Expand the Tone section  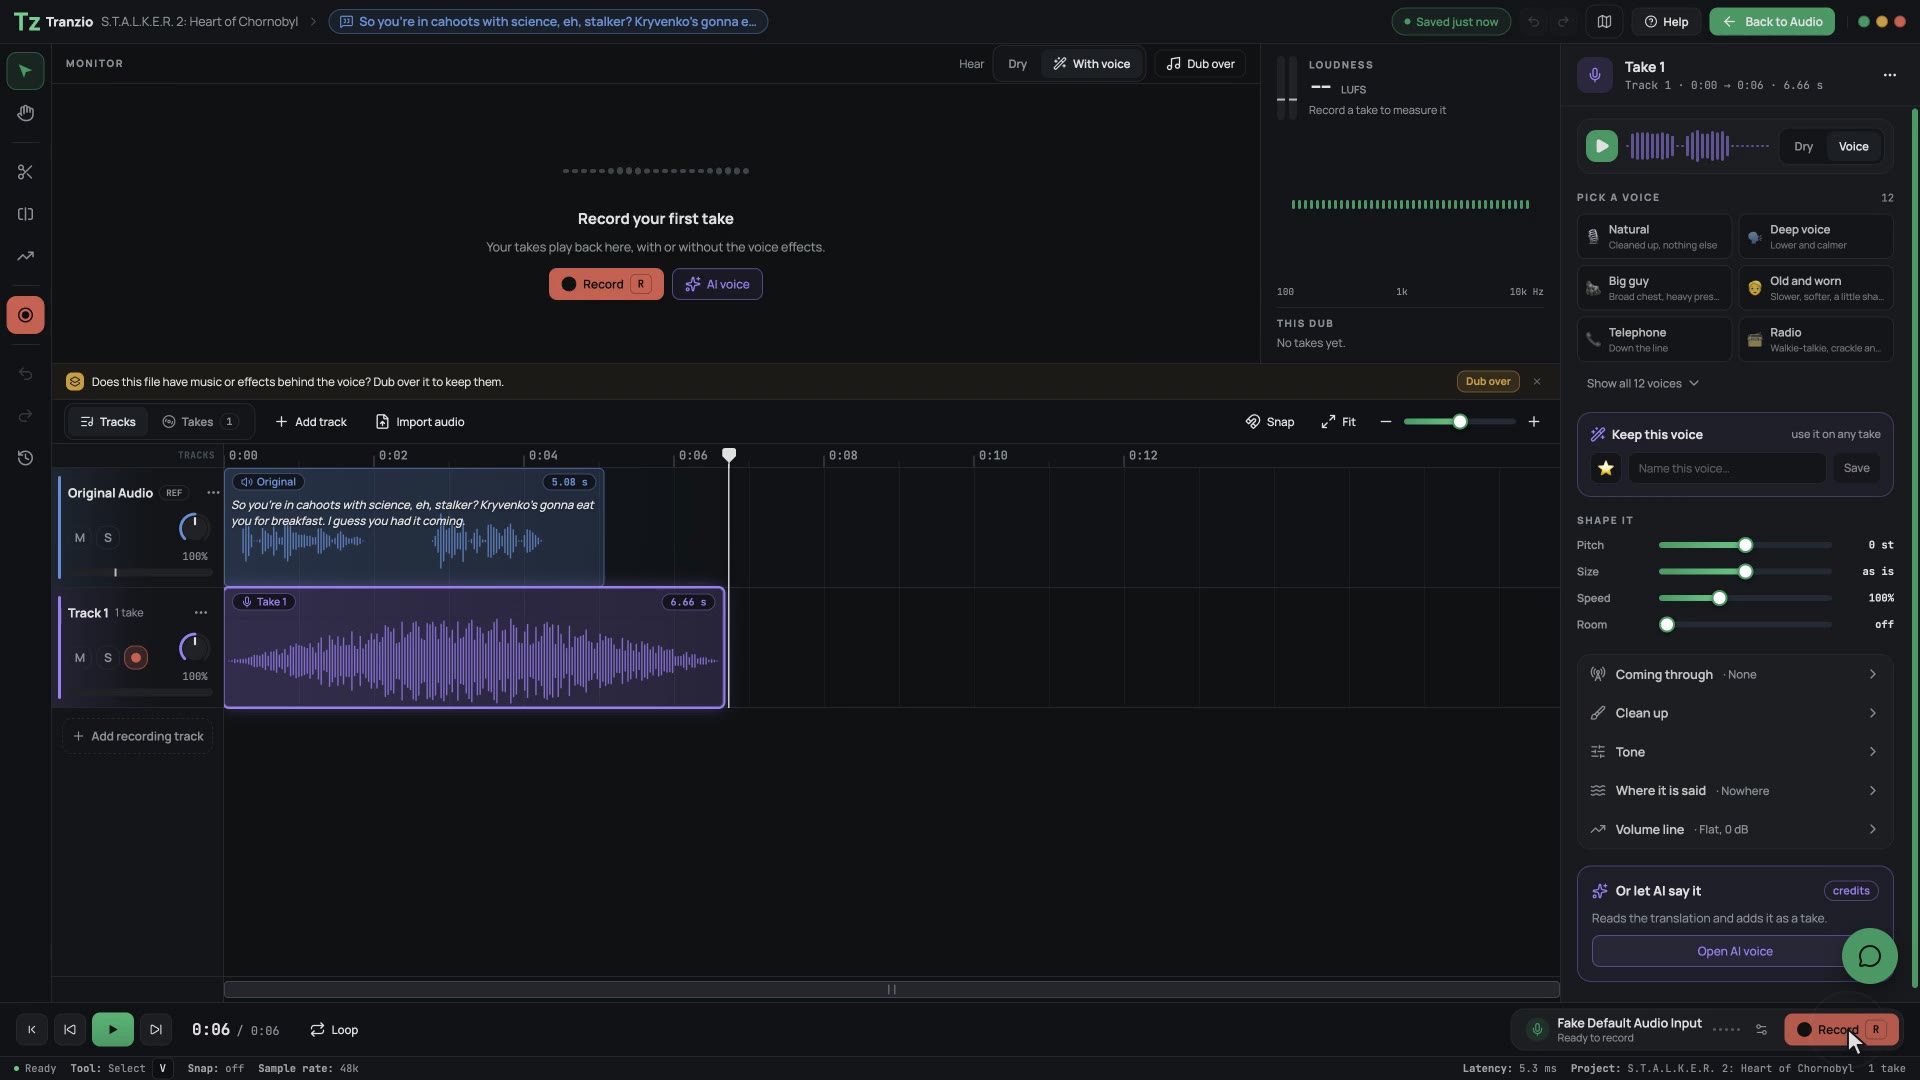tap(1734, 752)
